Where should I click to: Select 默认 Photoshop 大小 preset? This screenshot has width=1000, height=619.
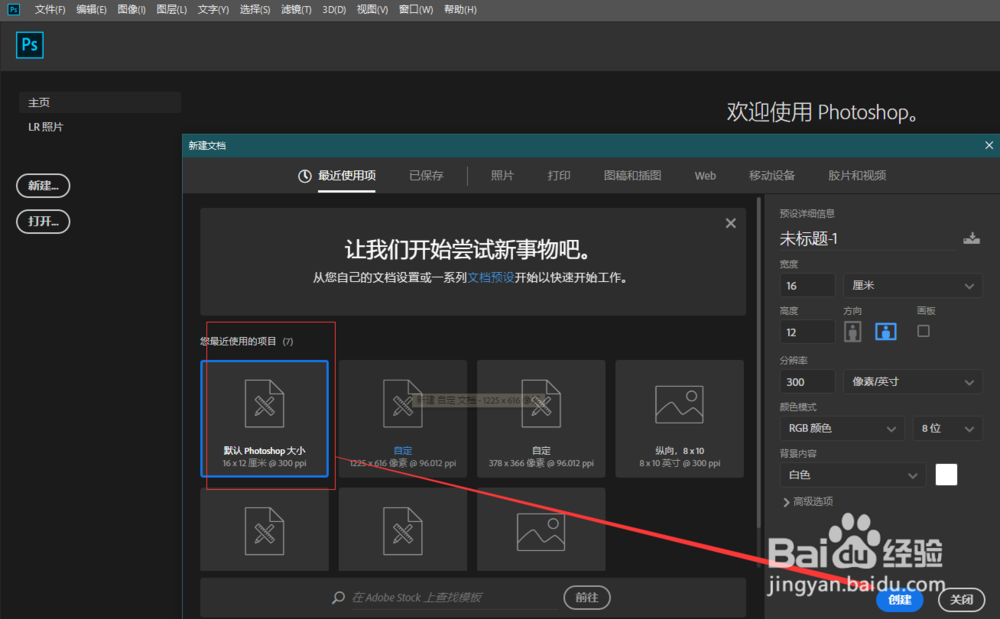pos(265,419)
